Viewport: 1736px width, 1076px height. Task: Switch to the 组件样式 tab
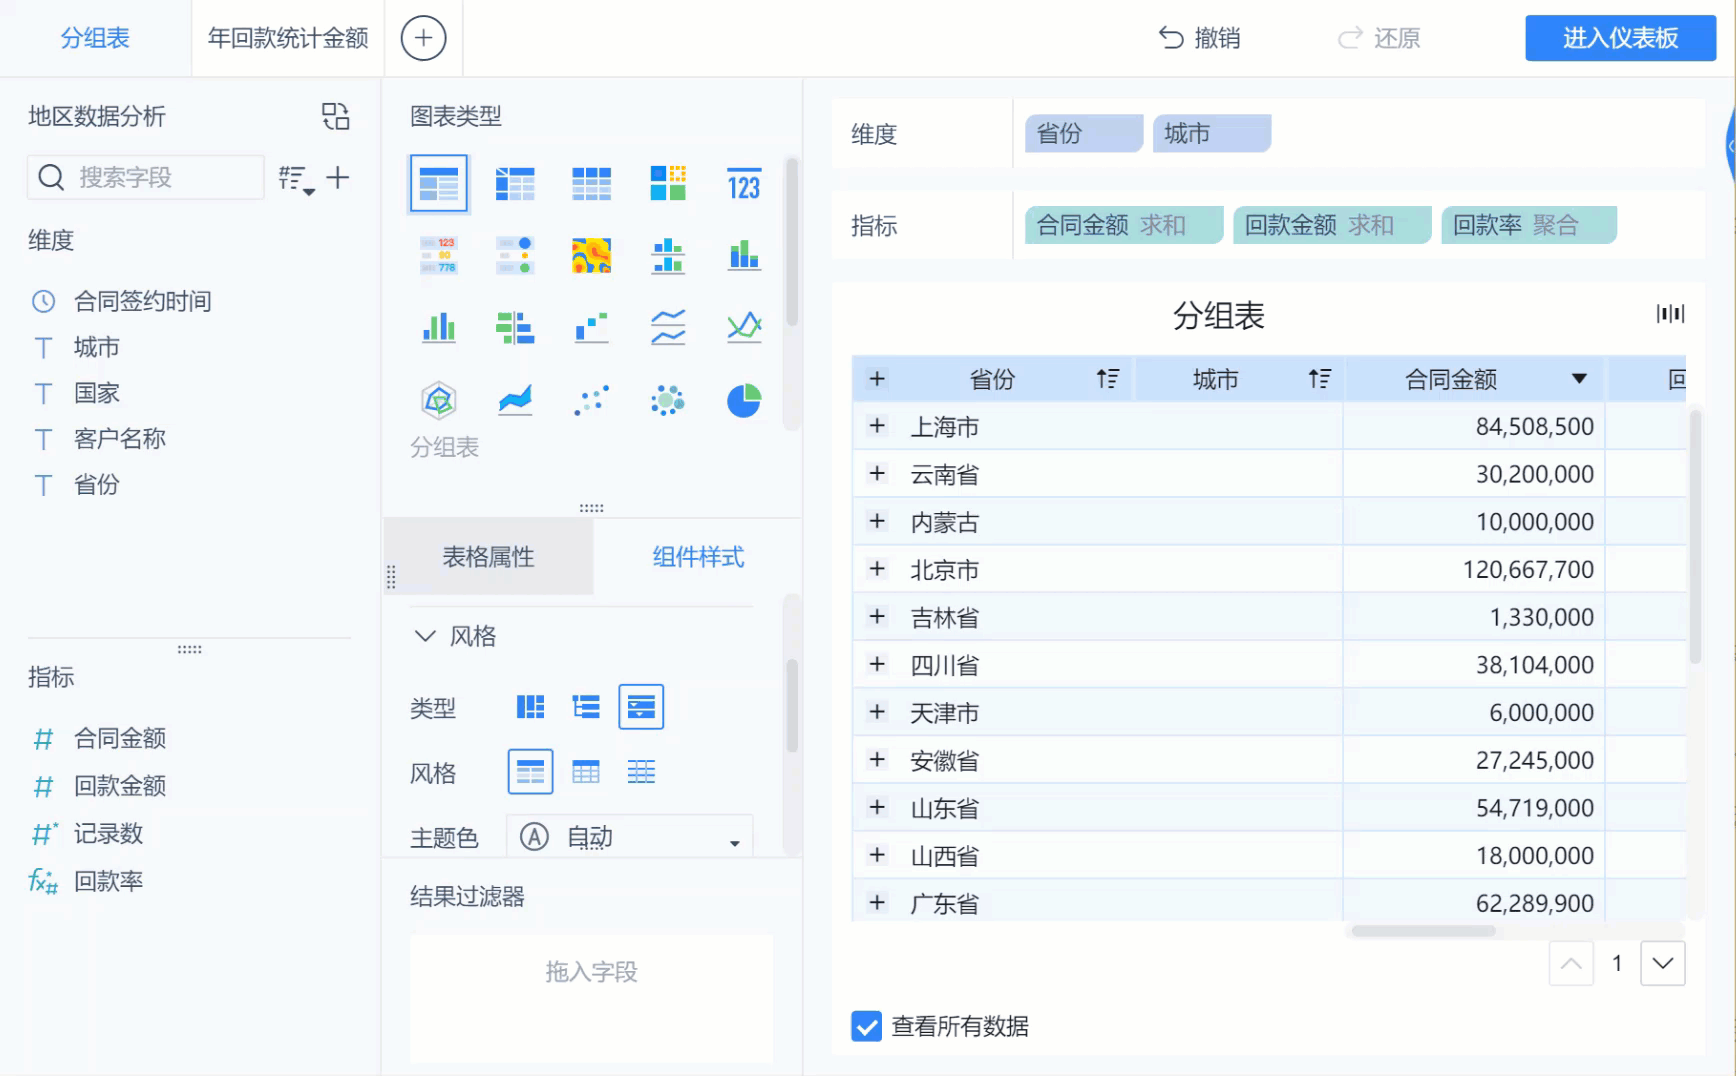tap(698, 557)
